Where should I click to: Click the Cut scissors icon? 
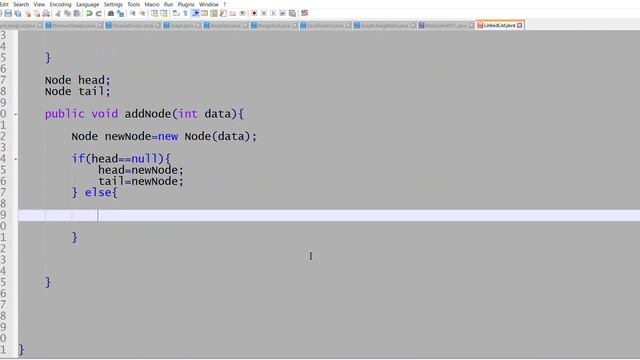[x=58, y=13]
